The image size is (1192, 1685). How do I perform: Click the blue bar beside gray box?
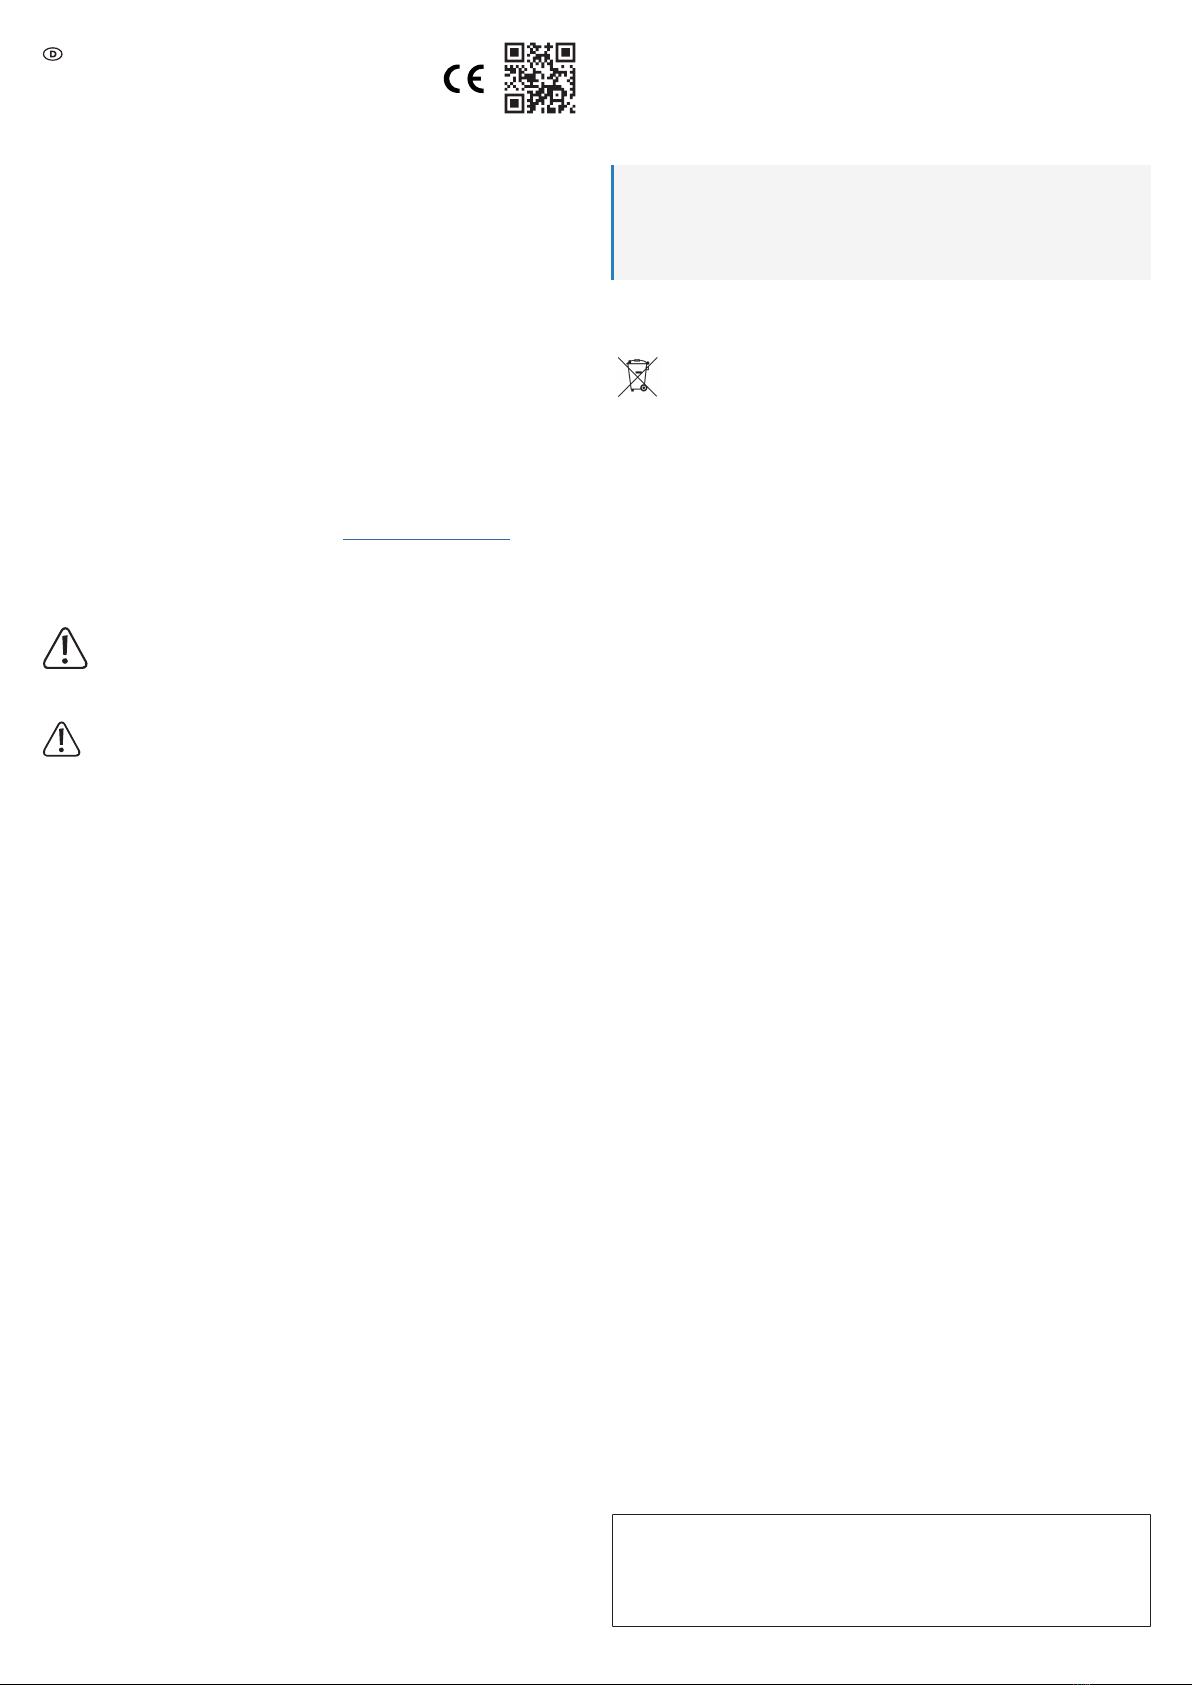click(x=612, y=222)
